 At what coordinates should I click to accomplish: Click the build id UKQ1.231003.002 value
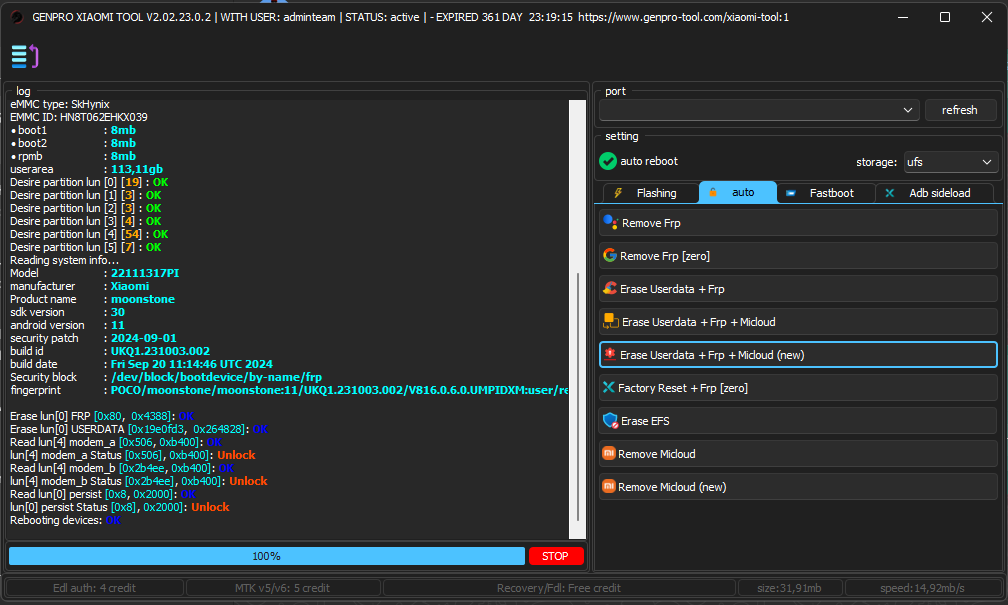pyautogui.click(x=160, y=351)
